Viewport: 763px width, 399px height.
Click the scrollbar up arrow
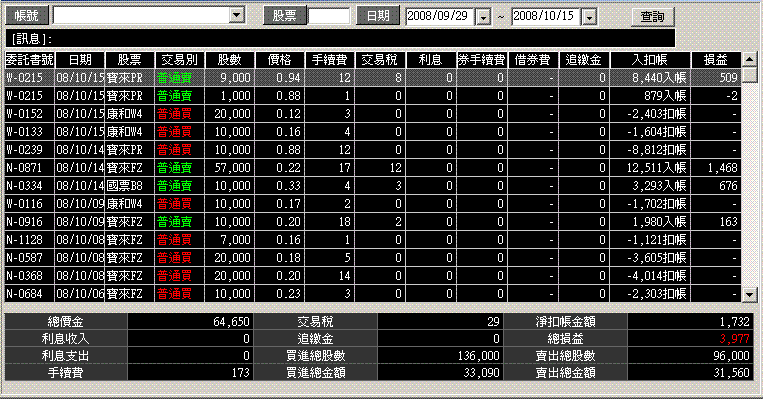point(749,59)
